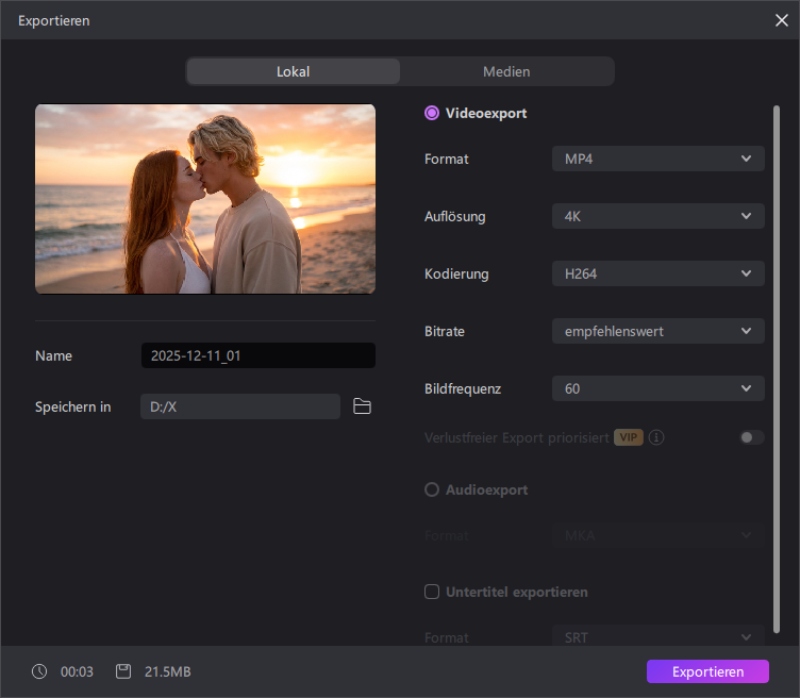The height and width of the screenshot is (698, 800).
Task: Enable the Untertitel exportieren checkbox
Action: point(432,592)
